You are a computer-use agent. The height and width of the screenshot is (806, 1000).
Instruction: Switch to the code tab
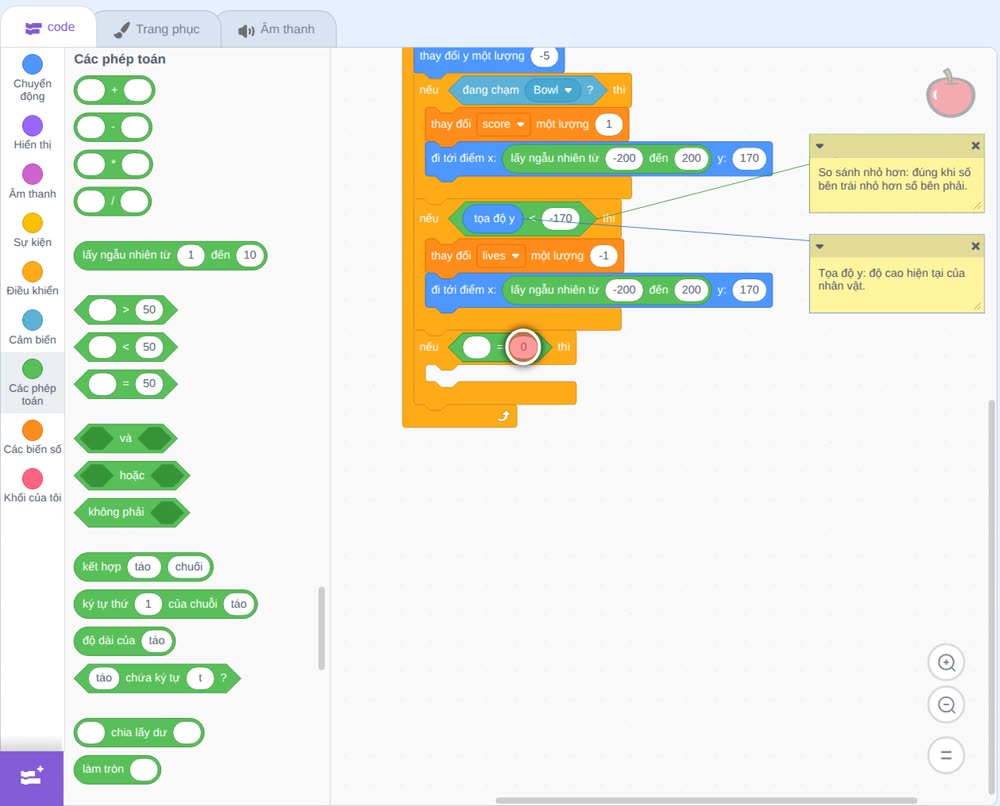pos(50,27)
